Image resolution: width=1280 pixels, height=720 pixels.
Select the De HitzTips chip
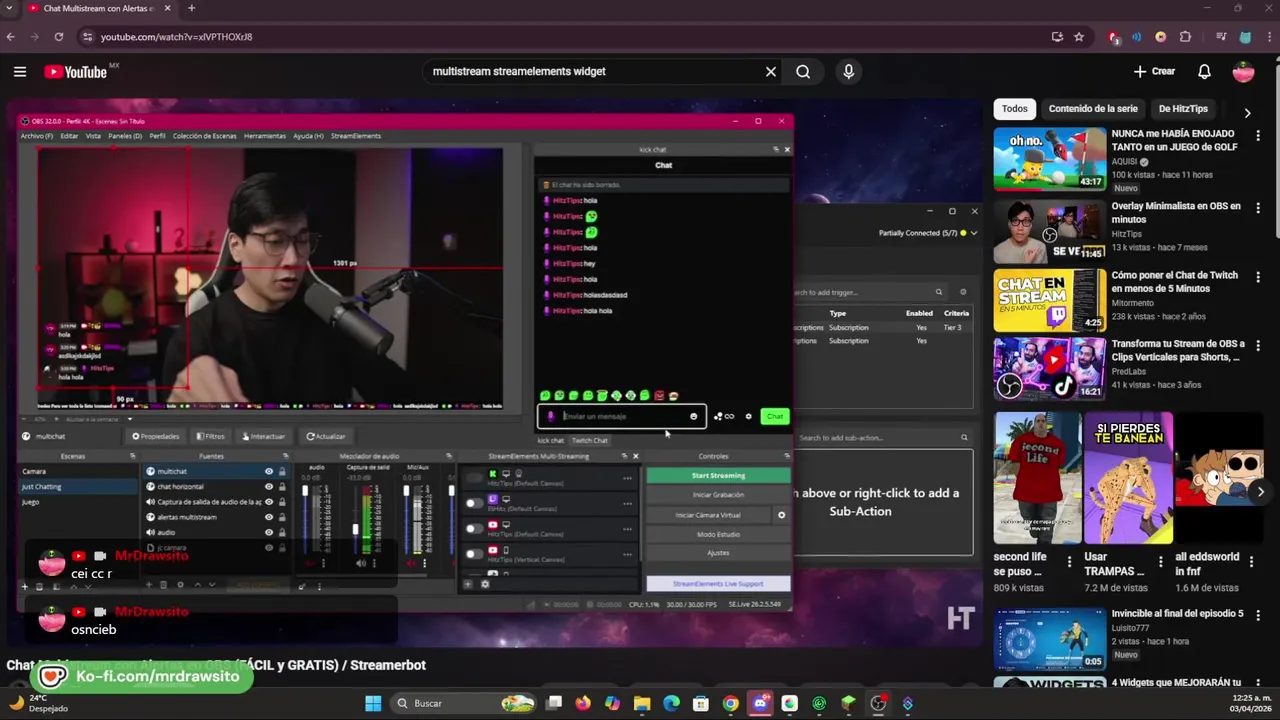click(1183, 108)
